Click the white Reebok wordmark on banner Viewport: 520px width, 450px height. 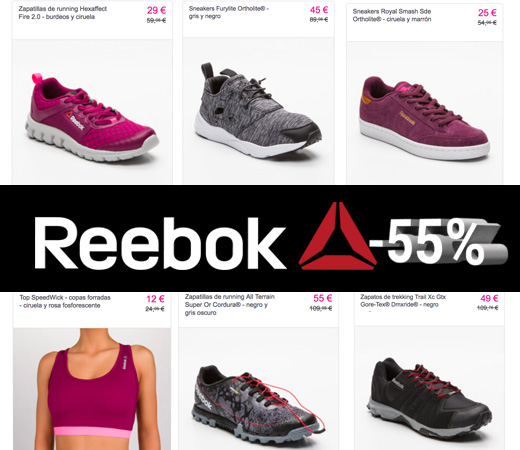(x=159, y=242)
